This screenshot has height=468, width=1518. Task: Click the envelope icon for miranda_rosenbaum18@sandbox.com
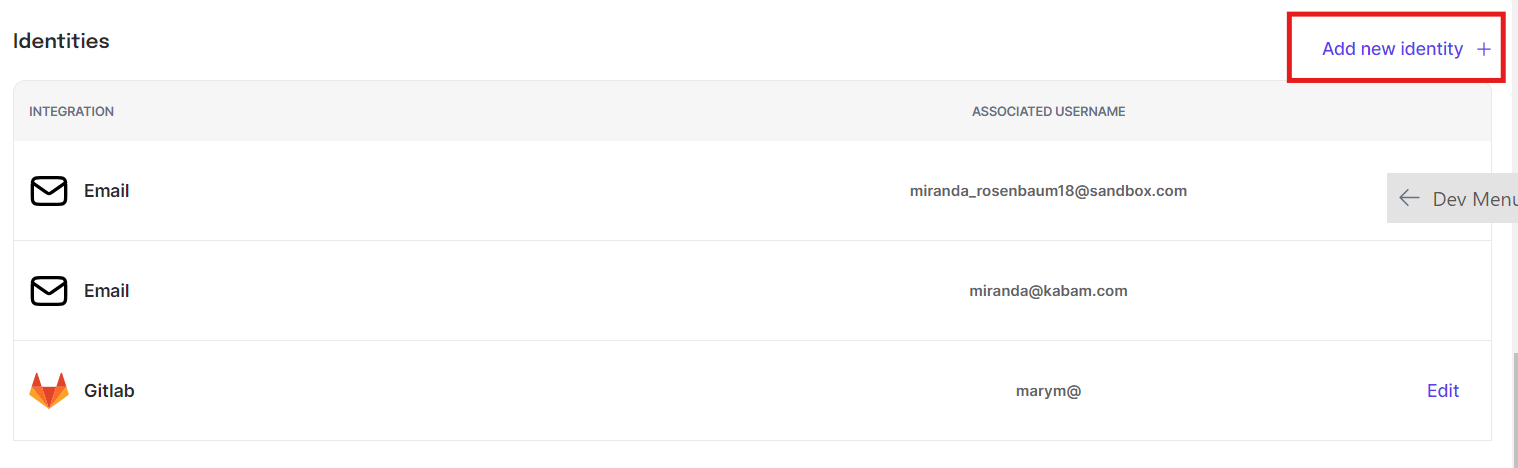[49, 191]
